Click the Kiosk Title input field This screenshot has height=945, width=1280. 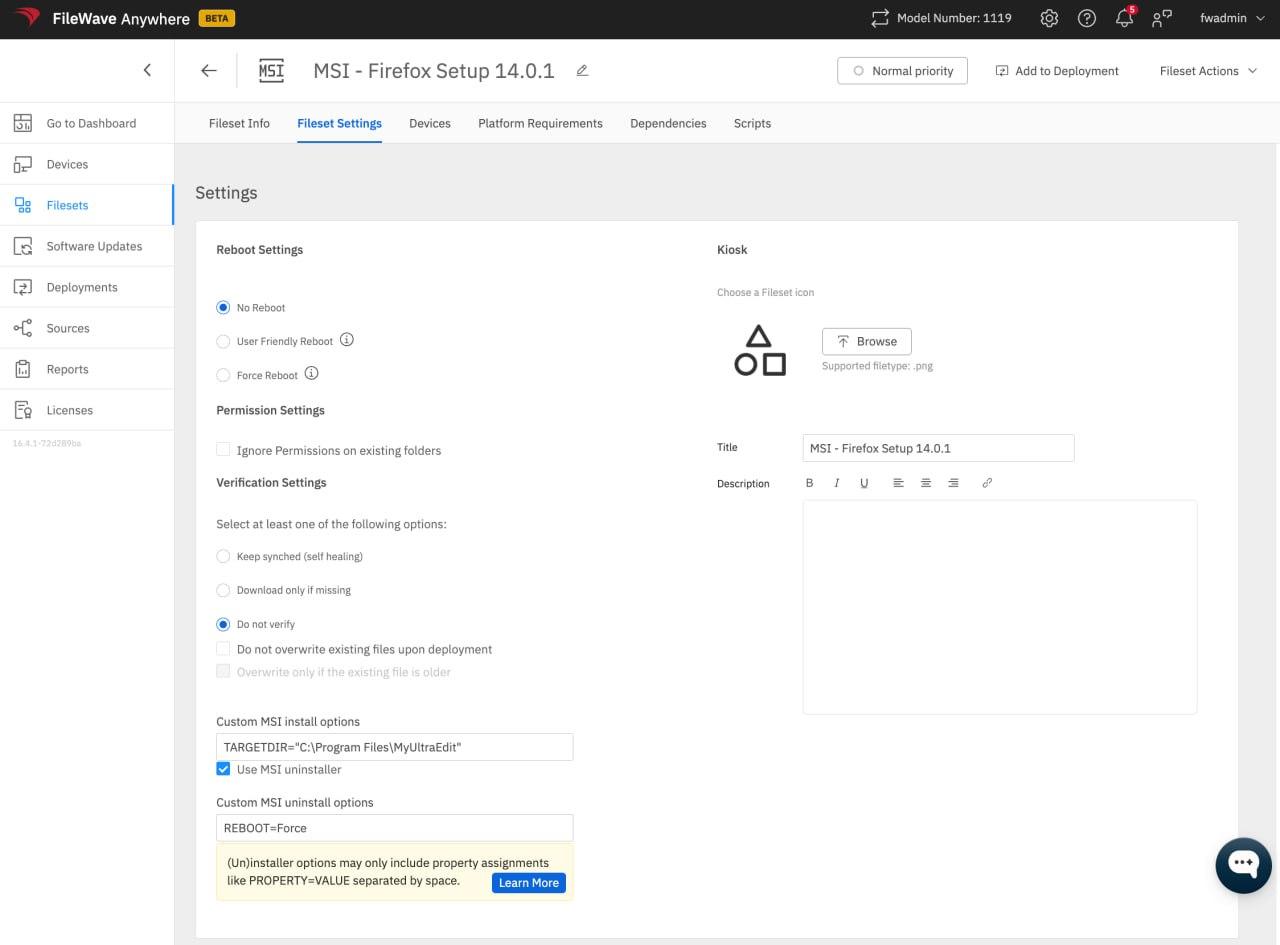[939, 448]
